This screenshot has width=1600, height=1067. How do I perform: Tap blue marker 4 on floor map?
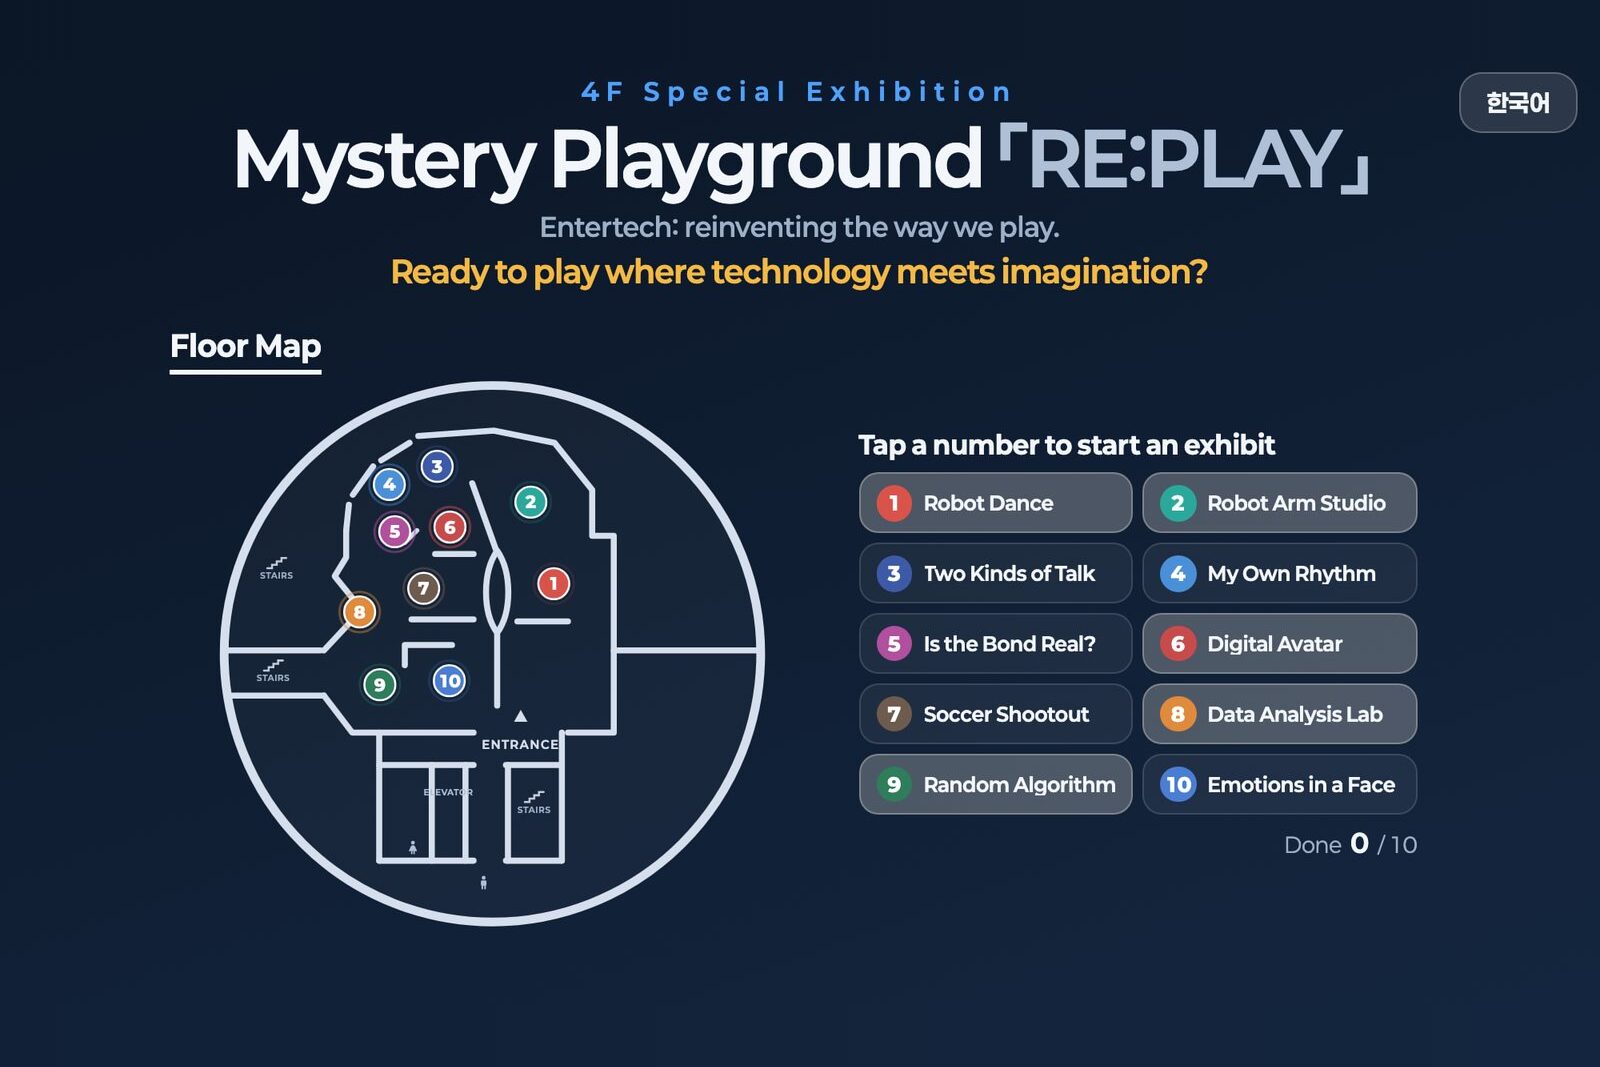(389, 485)
